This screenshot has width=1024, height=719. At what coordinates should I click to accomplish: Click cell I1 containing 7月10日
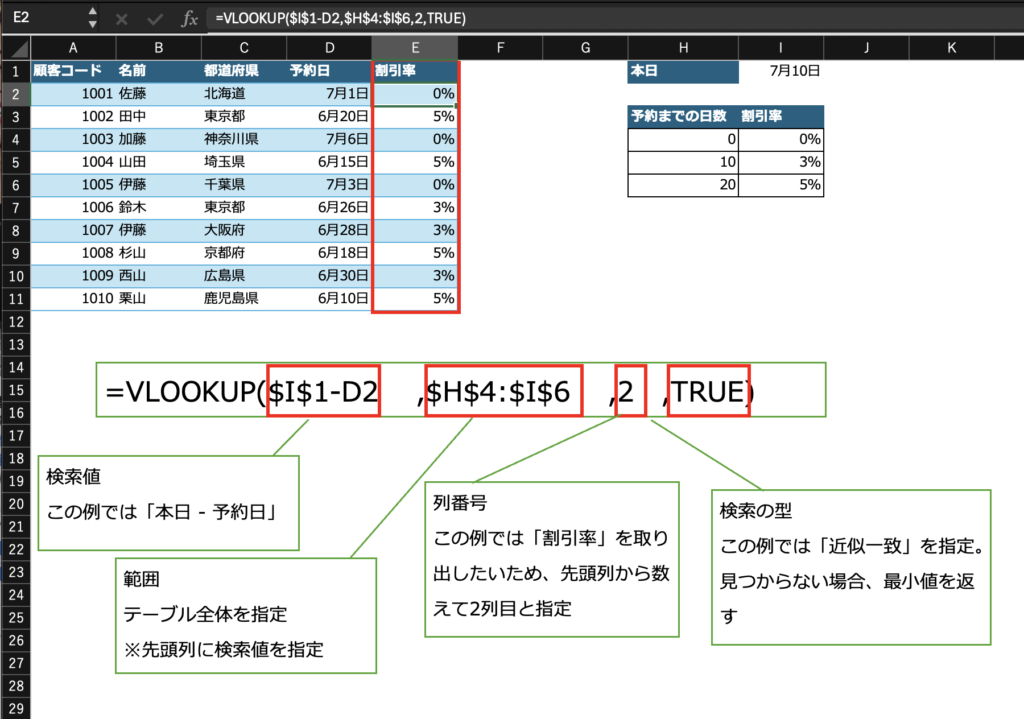point(781,71)
